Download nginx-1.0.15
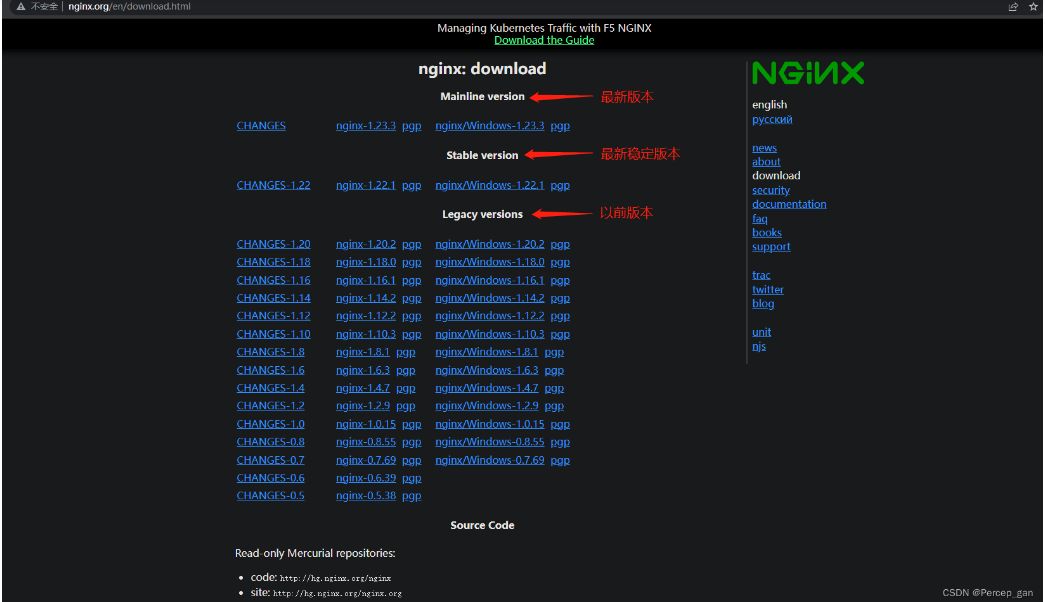 pyautogui.click(x=366, y=424)
